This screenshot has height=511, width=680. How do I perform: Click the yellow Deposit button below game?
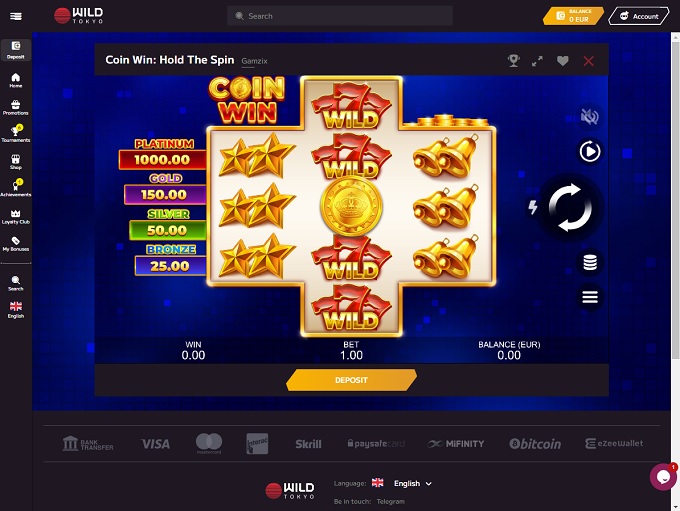click(351, 380)
